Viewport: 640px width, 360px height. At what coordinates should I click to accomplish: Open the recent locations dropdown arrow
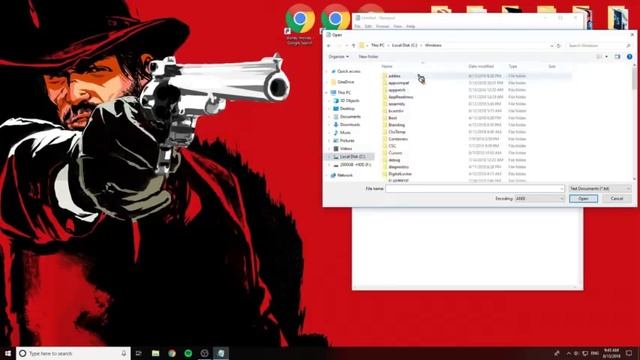click(x=347, y=46)
